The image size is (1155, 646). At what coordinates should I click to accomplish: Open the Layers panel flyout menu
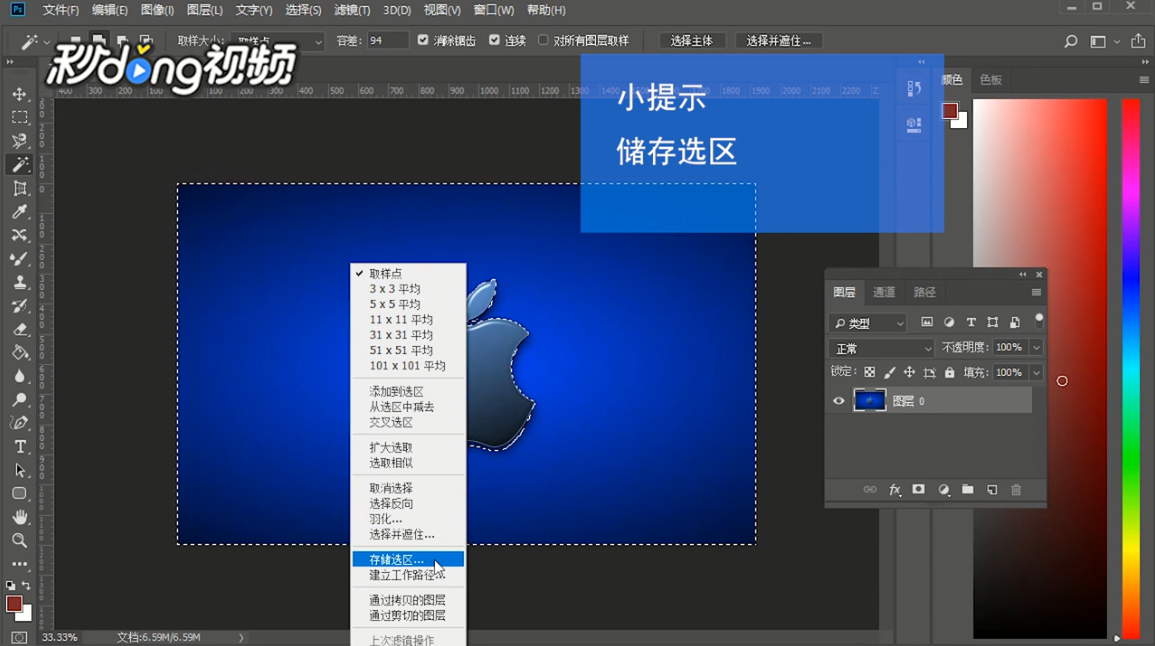pyautogui.click(x=1036, y=292)
